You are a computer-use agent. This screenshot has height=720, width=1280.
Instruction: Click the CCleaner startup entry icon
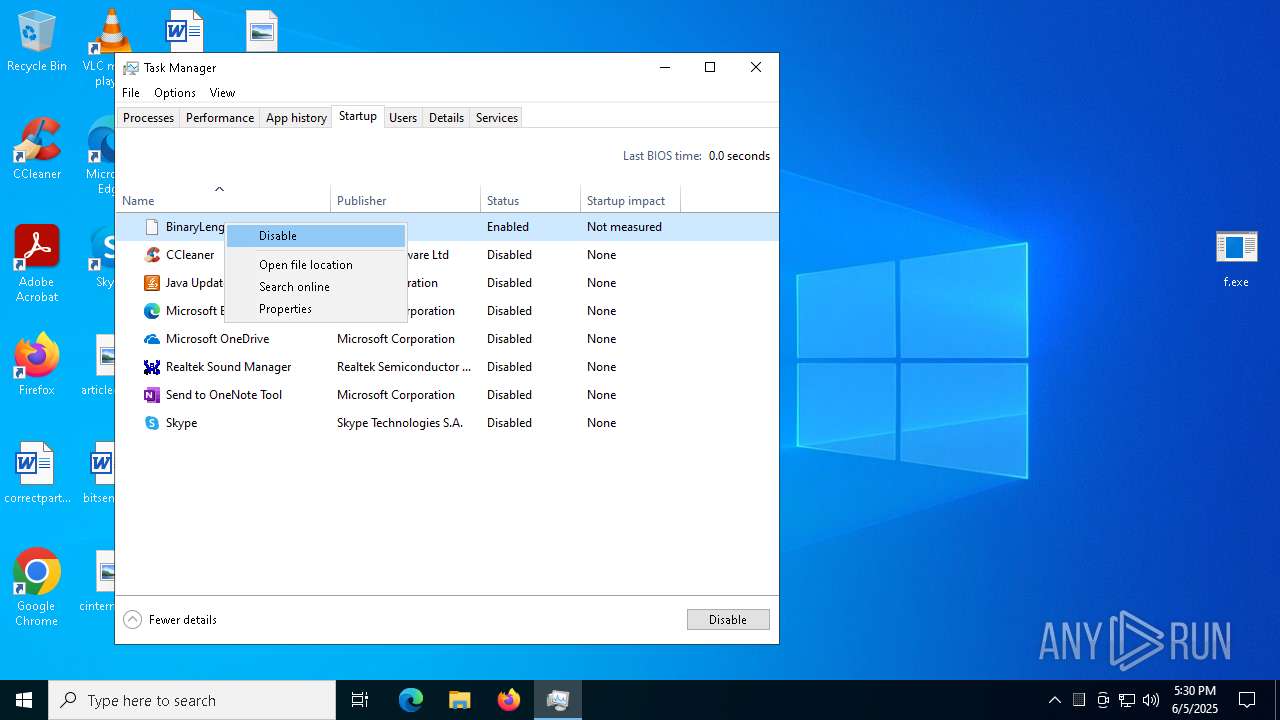[x=152, y=255]
